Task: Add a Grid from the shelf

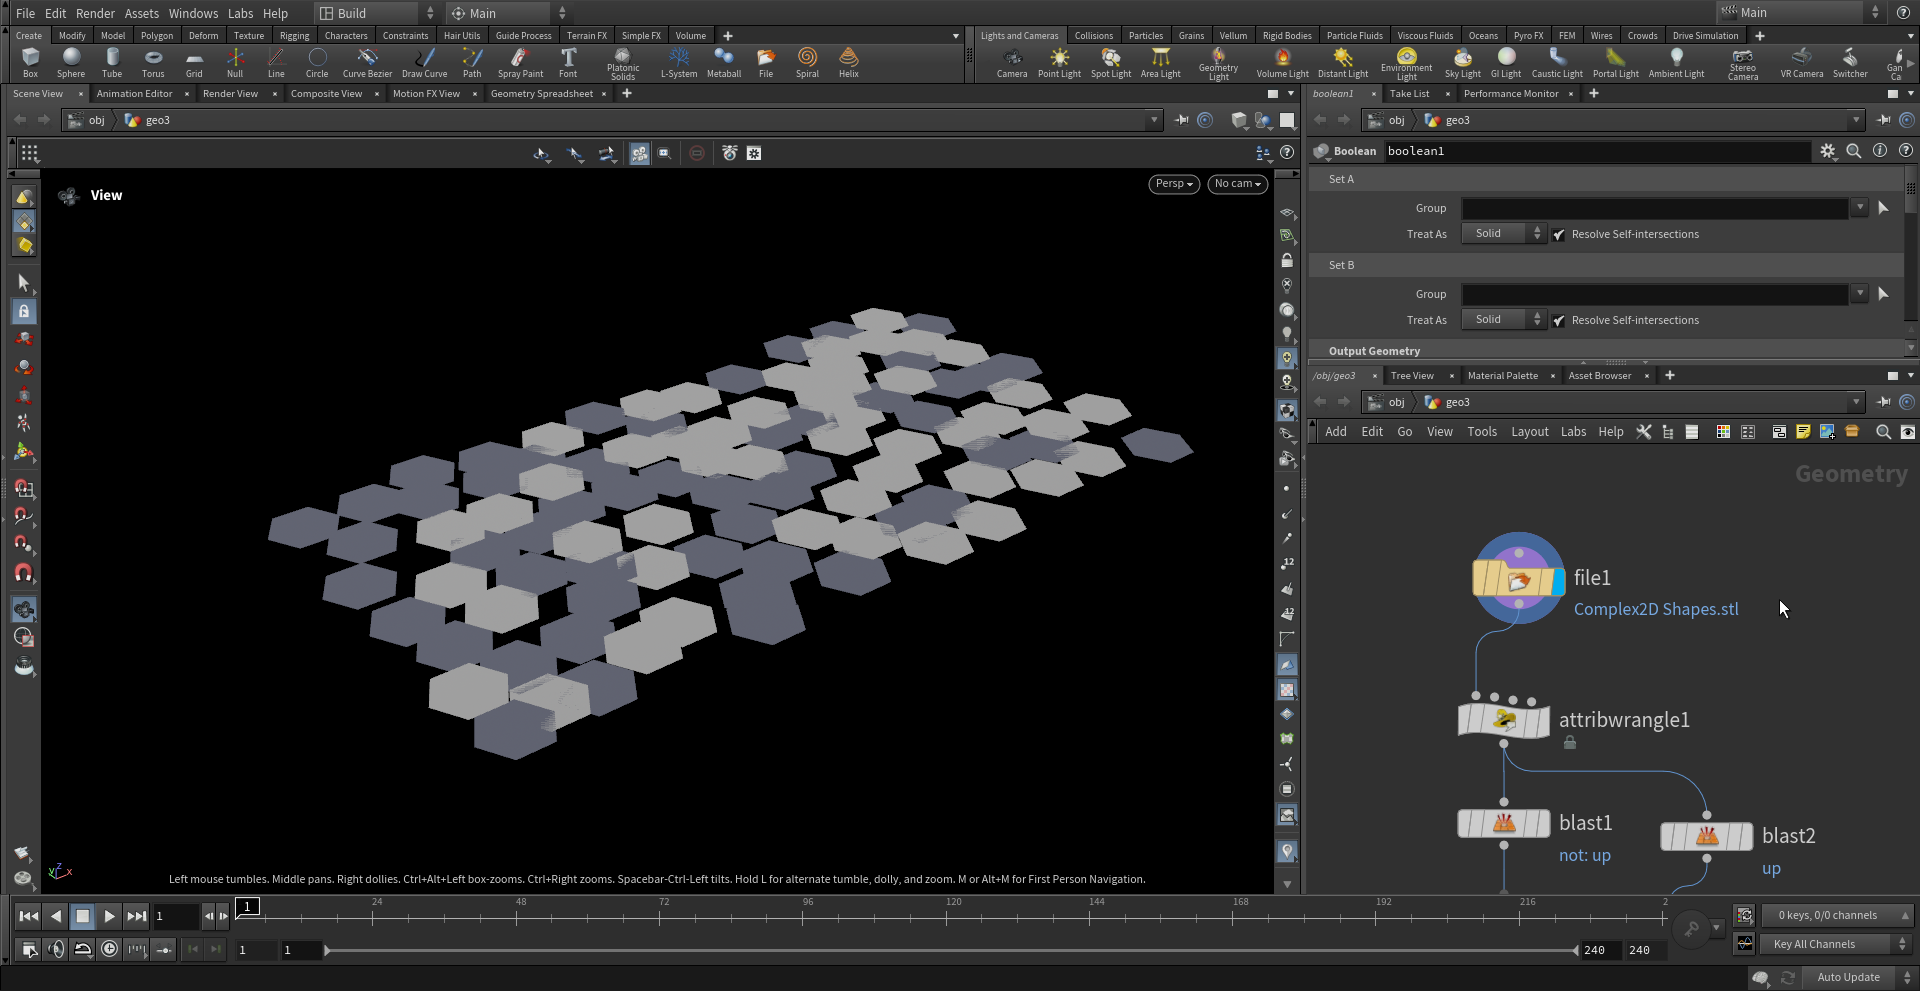Action: coord(194,62)
